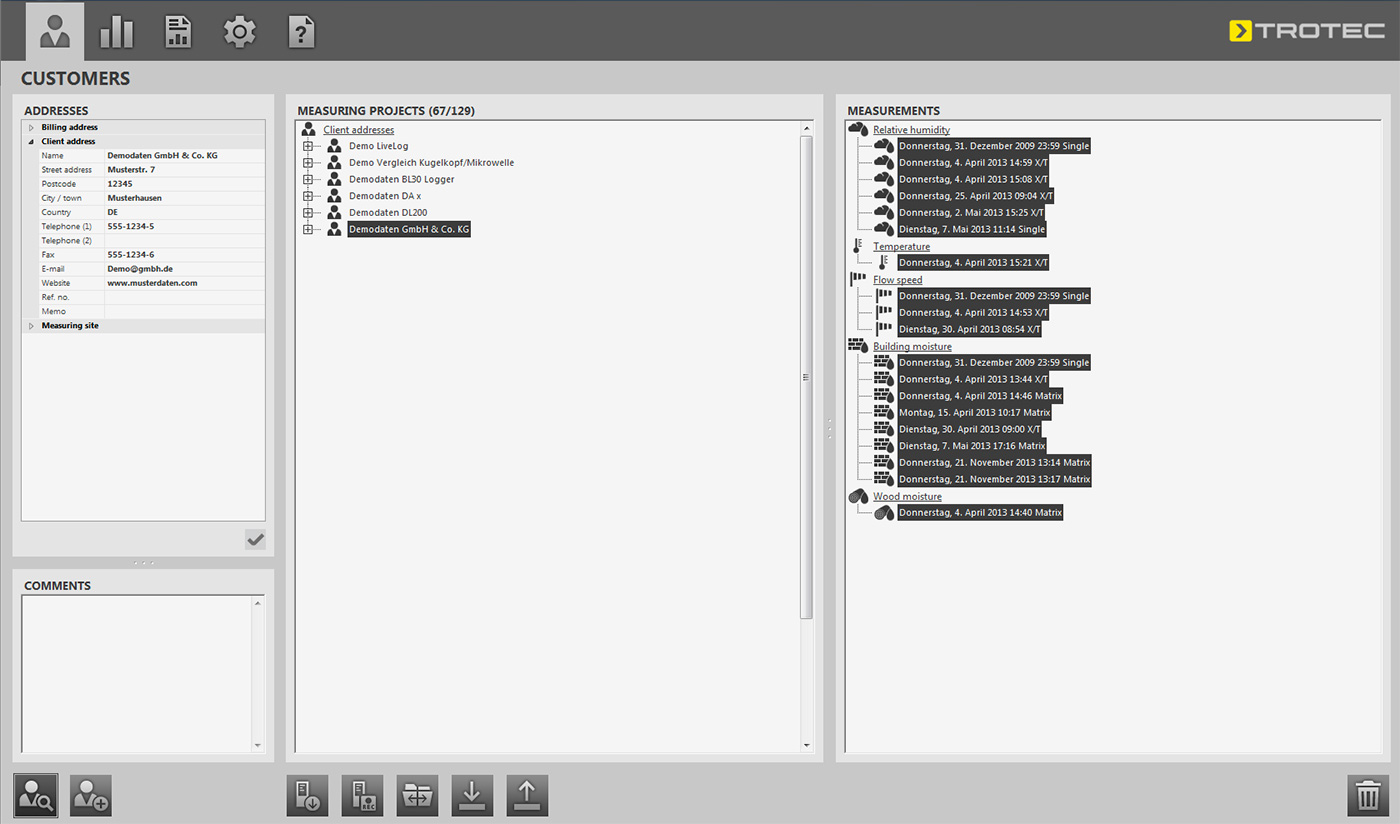
Task: Click the Relative humidity cloud icon
Action: point(858,129)
